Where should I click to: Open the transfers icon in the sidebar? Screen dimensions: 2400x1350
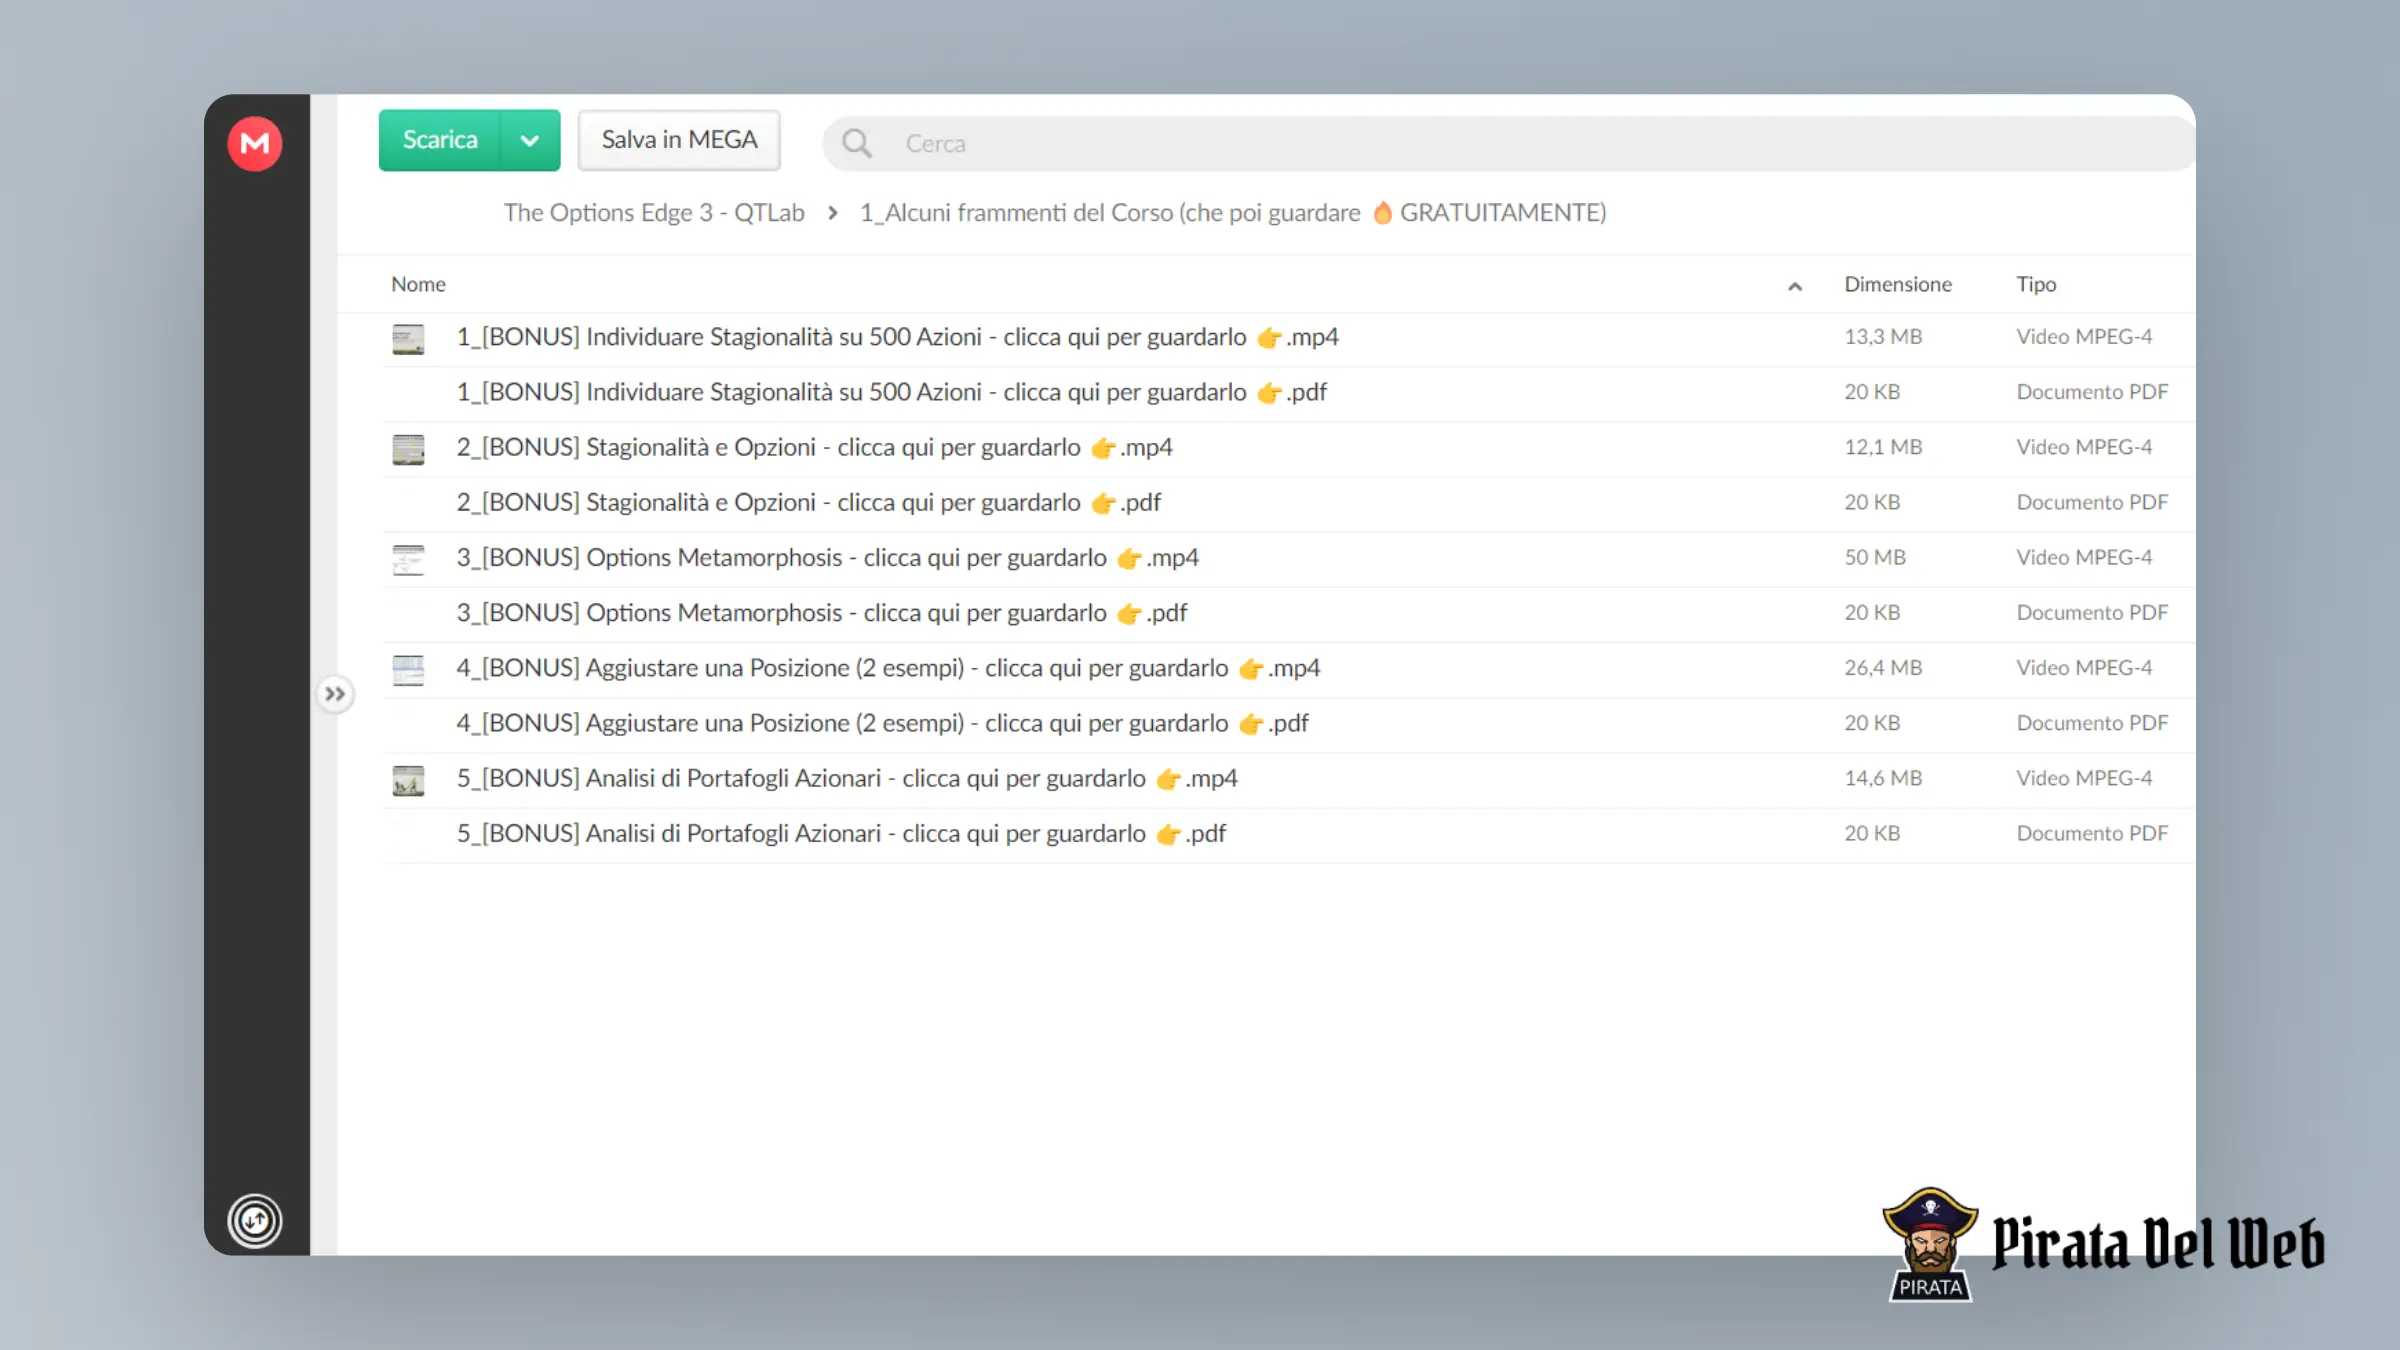(x=255, y=1221)
